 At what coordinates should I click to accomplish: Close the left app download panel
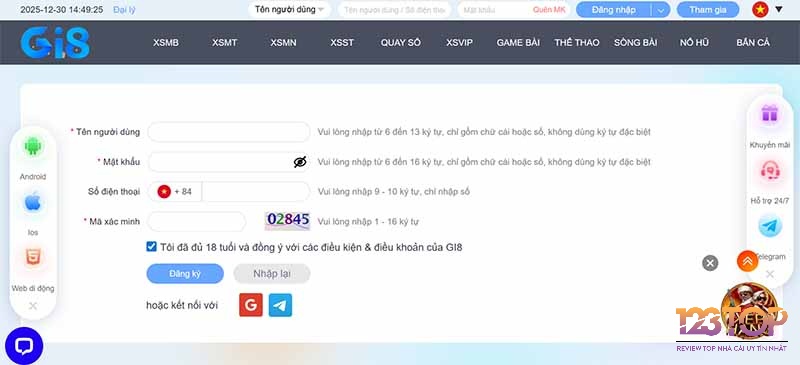(33, 306)
